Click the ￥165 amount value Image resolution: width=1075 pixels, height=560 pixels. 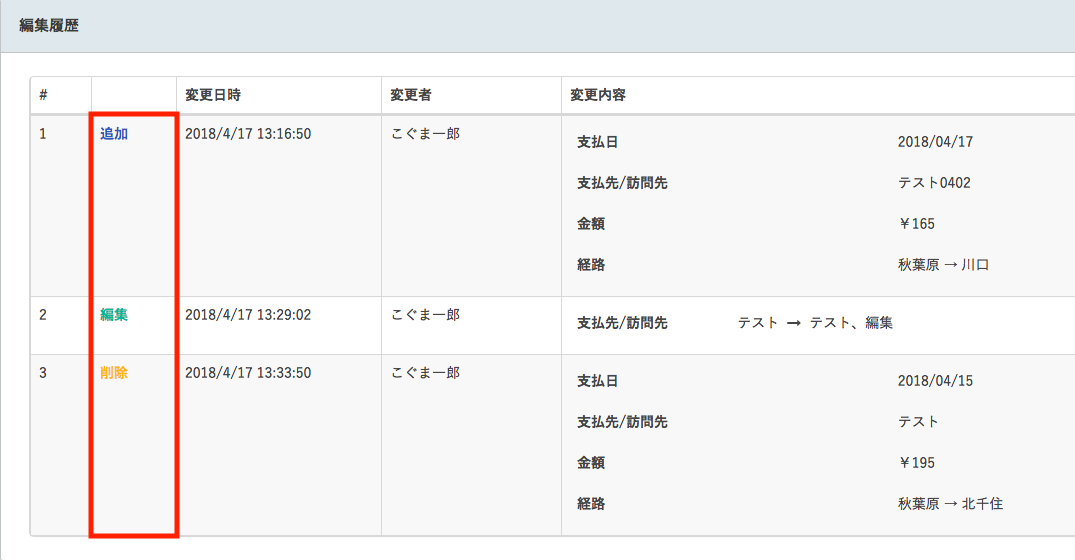click(917, 223)
